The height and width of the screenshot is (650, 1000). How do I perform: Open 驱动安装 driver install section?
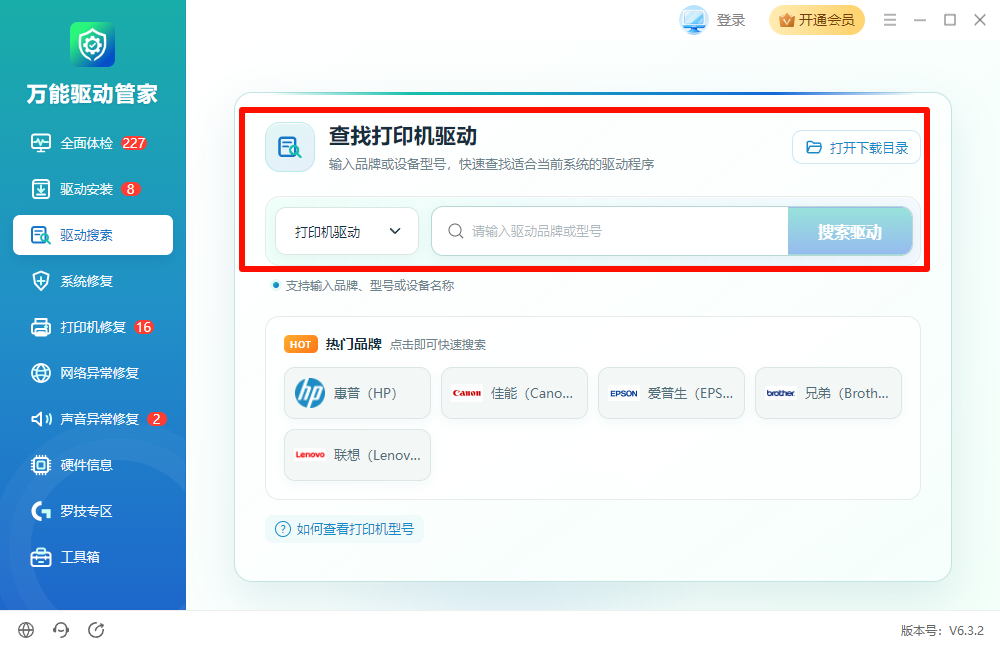point(92,189)
